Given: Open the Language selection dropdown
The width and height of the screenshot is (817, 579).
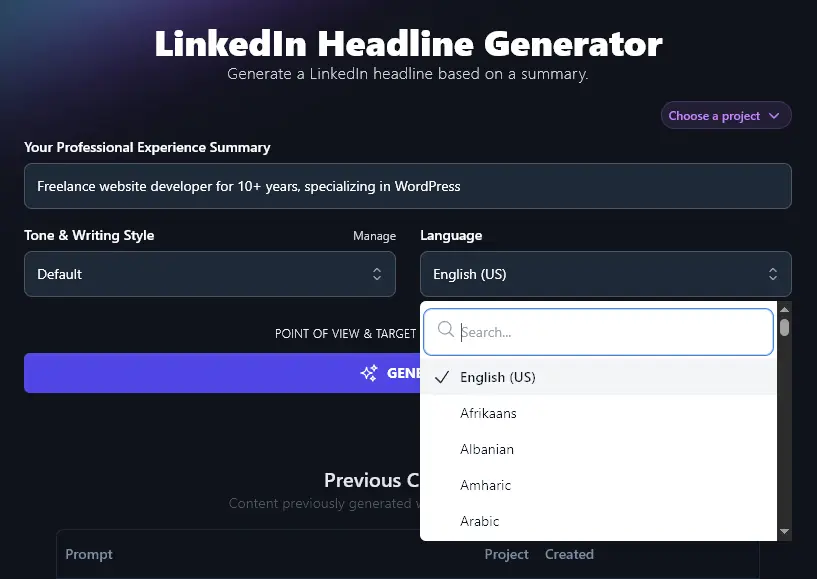Looking at the screenshot, I should [605, 273].
